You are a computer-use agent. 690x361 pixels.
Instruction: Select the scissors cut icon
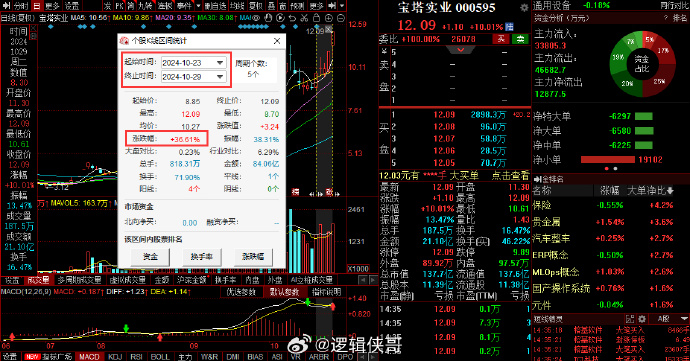304,18
